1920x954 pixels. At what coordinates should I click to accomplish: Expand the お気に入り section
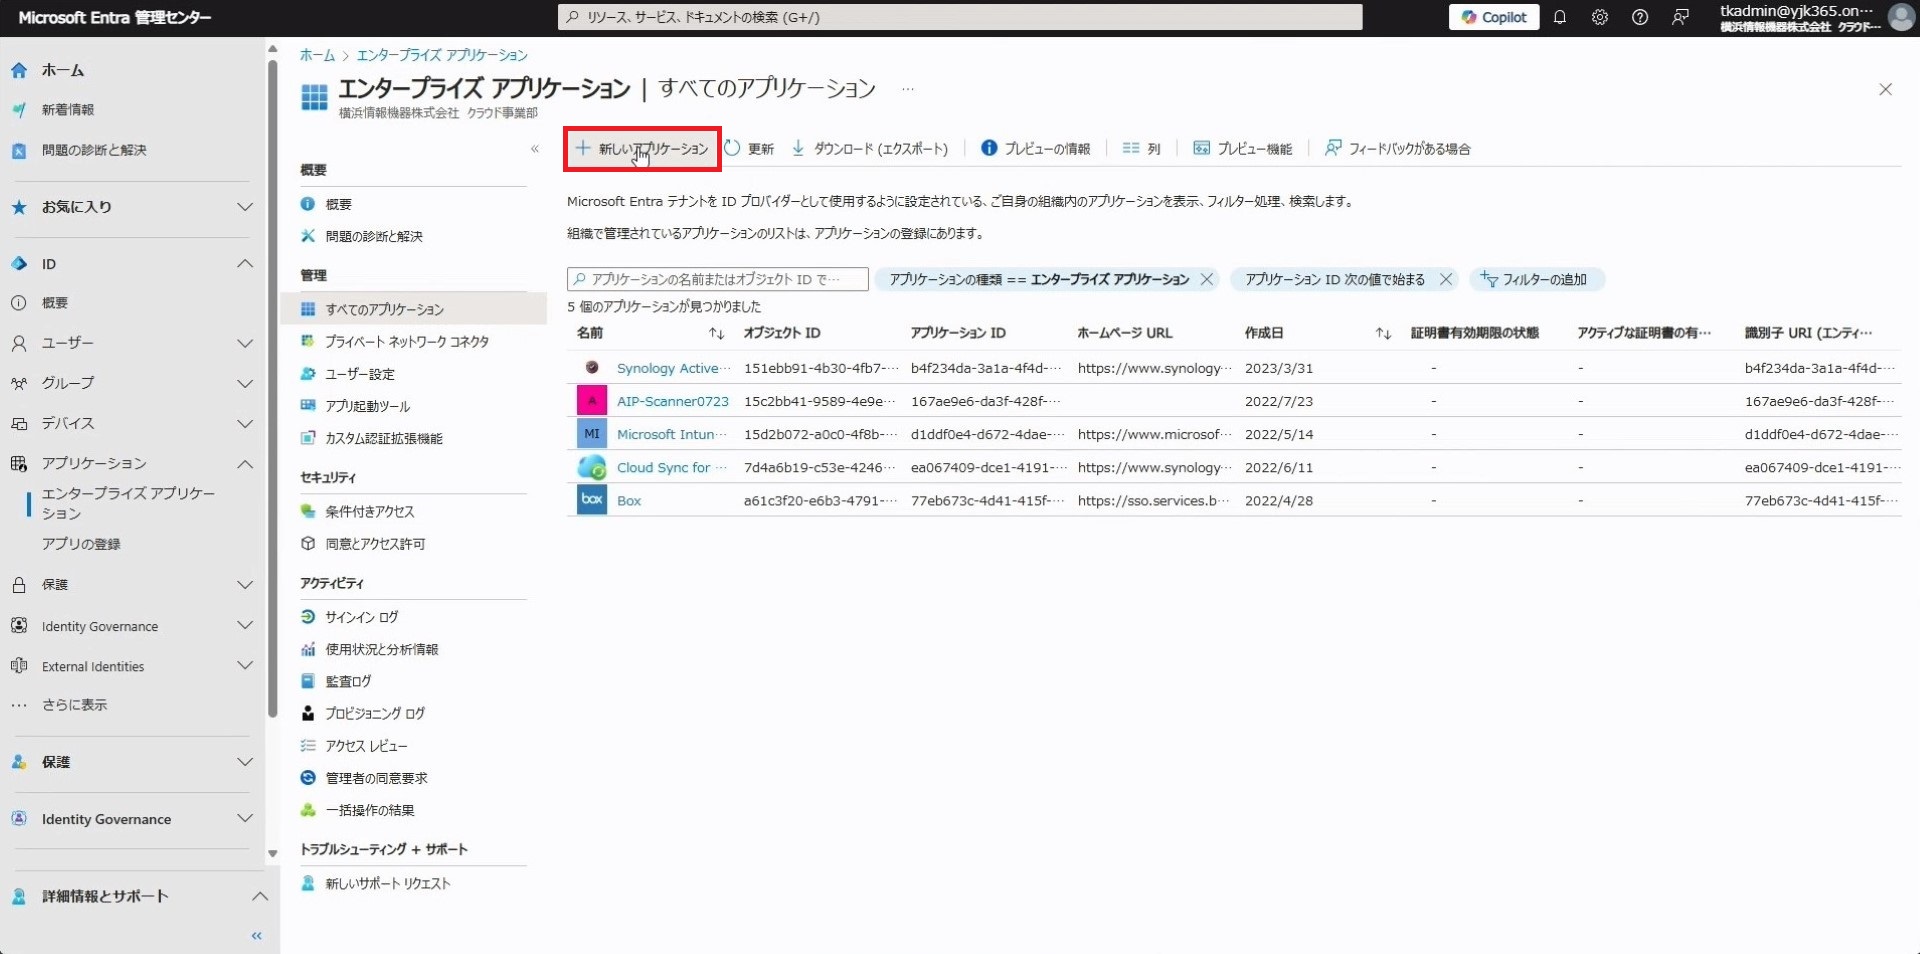(244, 207)
